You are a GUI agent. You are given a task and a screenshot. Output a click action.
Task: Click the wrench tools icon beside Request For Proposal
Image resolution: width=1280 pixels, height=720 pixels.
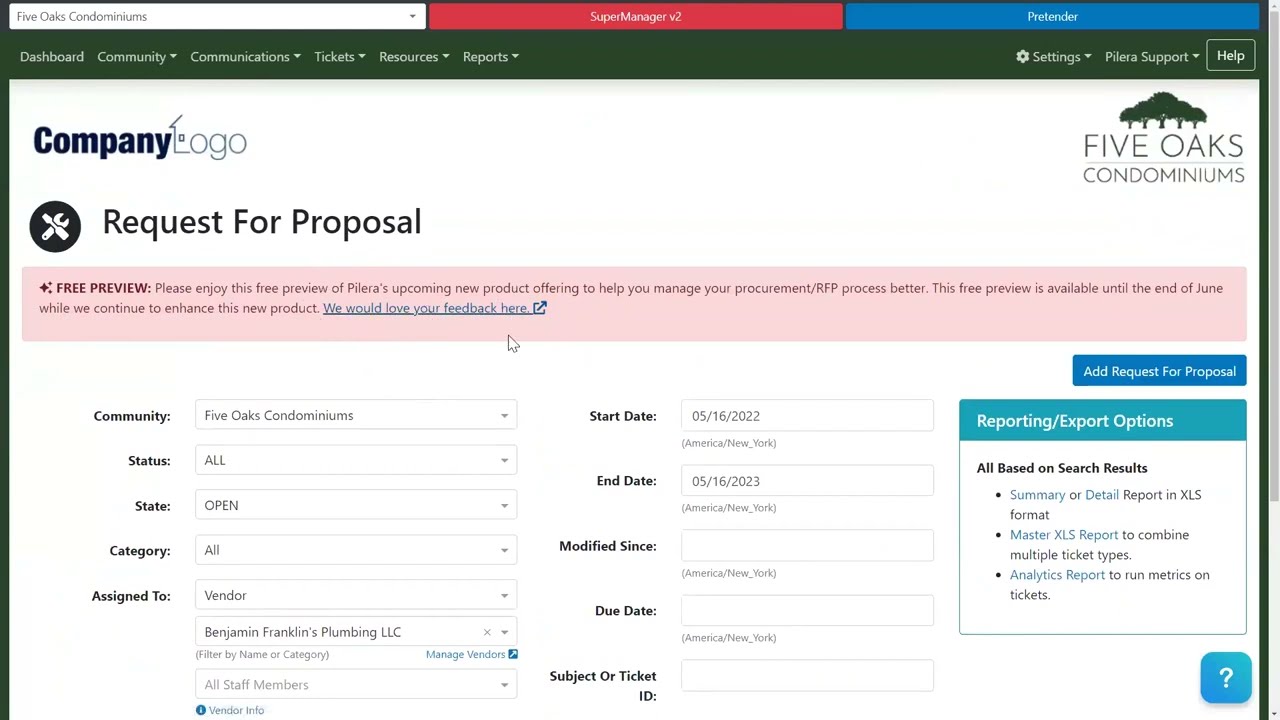[x=55, y=226]
